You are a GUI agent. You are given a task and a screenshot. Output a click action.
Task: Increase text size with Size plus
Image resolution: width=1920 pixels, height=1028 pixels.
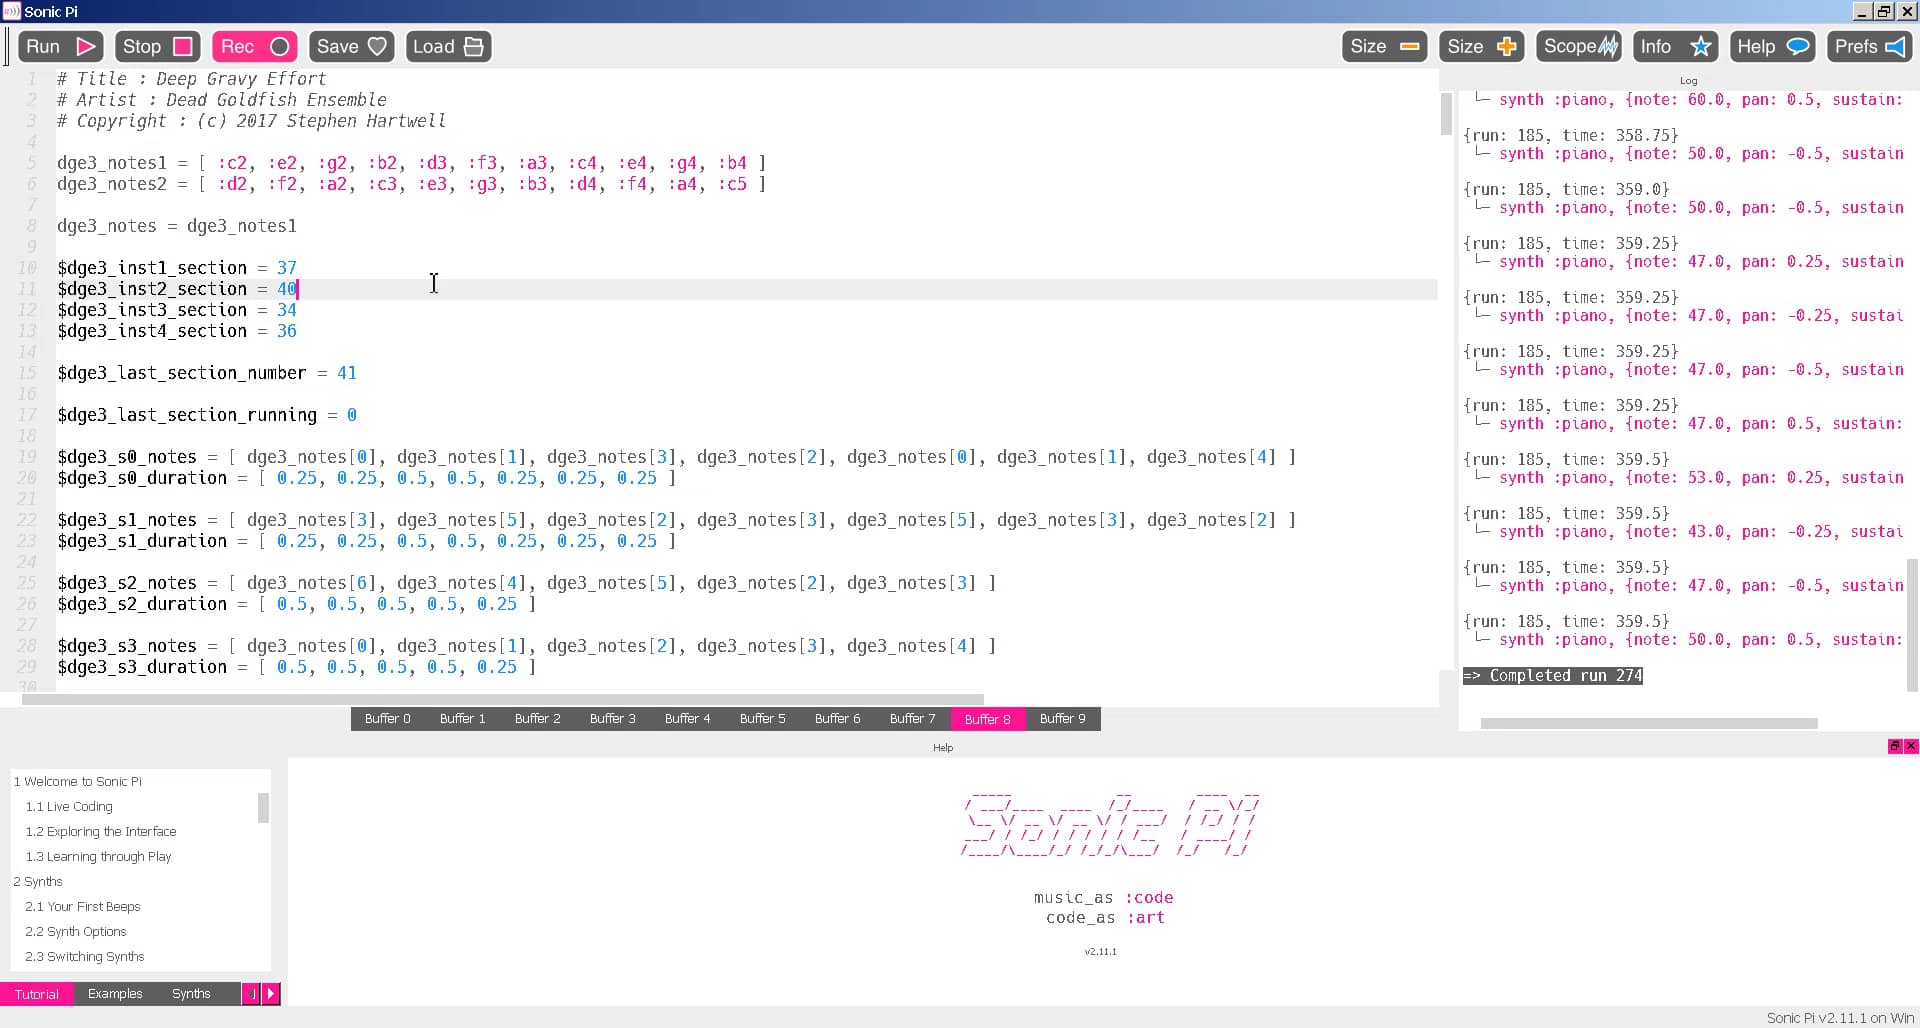click(x=1481, y=47)
